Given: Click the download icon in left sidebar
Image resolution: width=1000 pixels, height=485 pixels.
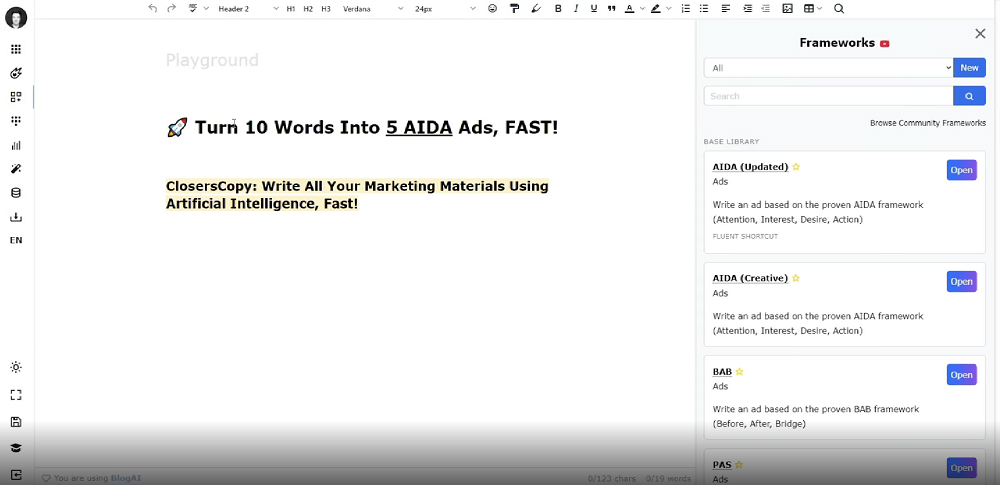Looking at the screenshot, I should pos(16,217).
